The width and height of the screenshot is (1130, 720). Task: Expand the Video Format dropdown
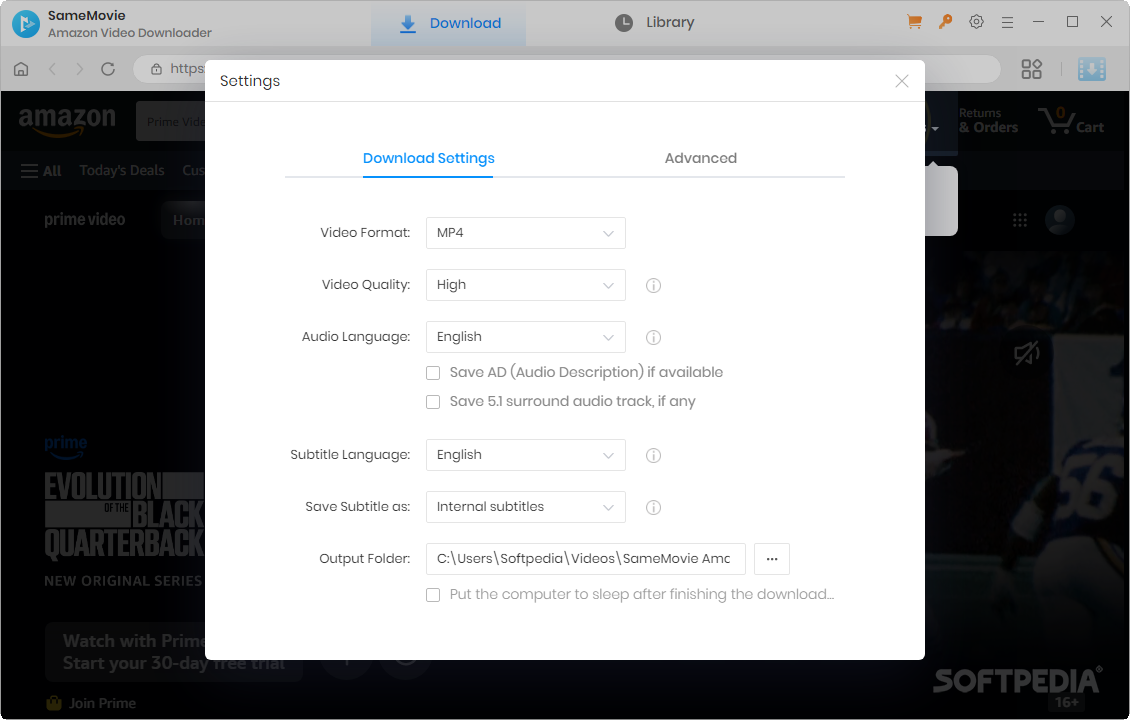tap(525, 234)
